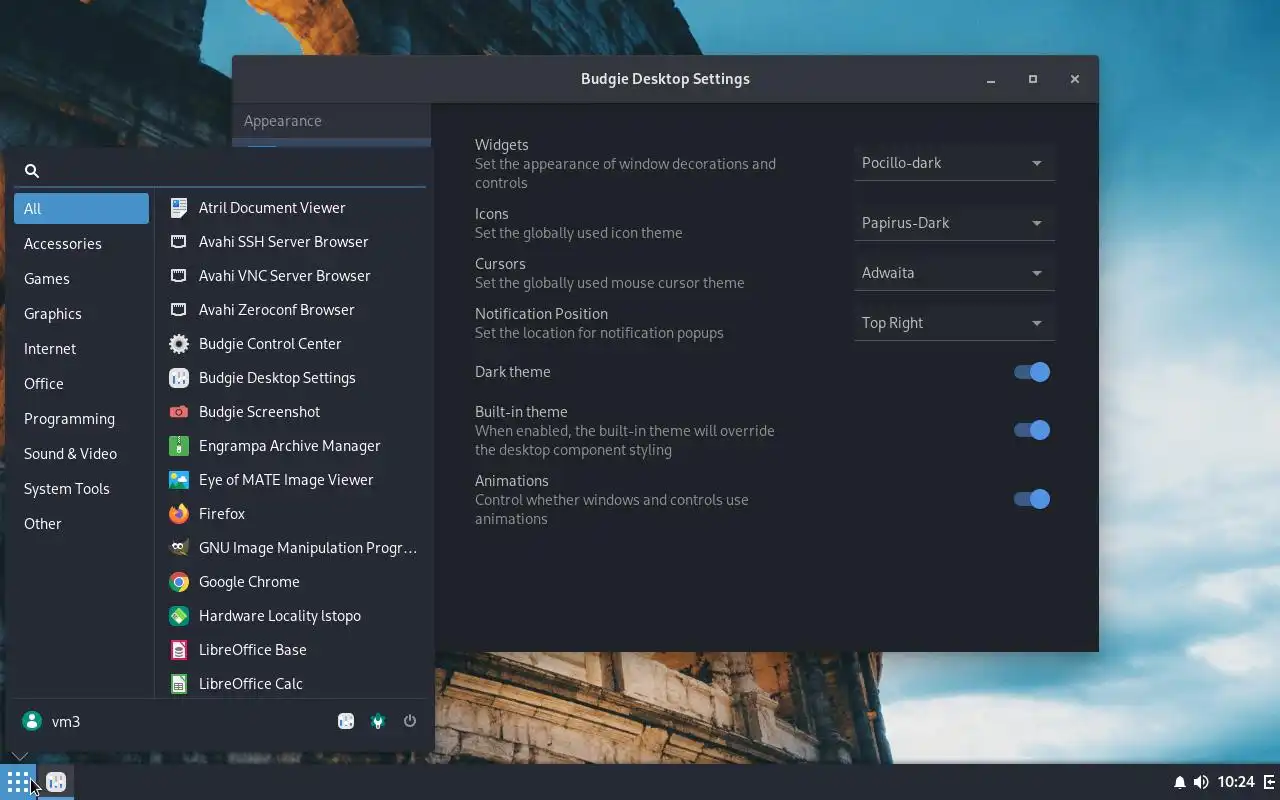Launch Budgie Desktop Settings icon in menu list
1280x800 pixels.
pos(179,377)
